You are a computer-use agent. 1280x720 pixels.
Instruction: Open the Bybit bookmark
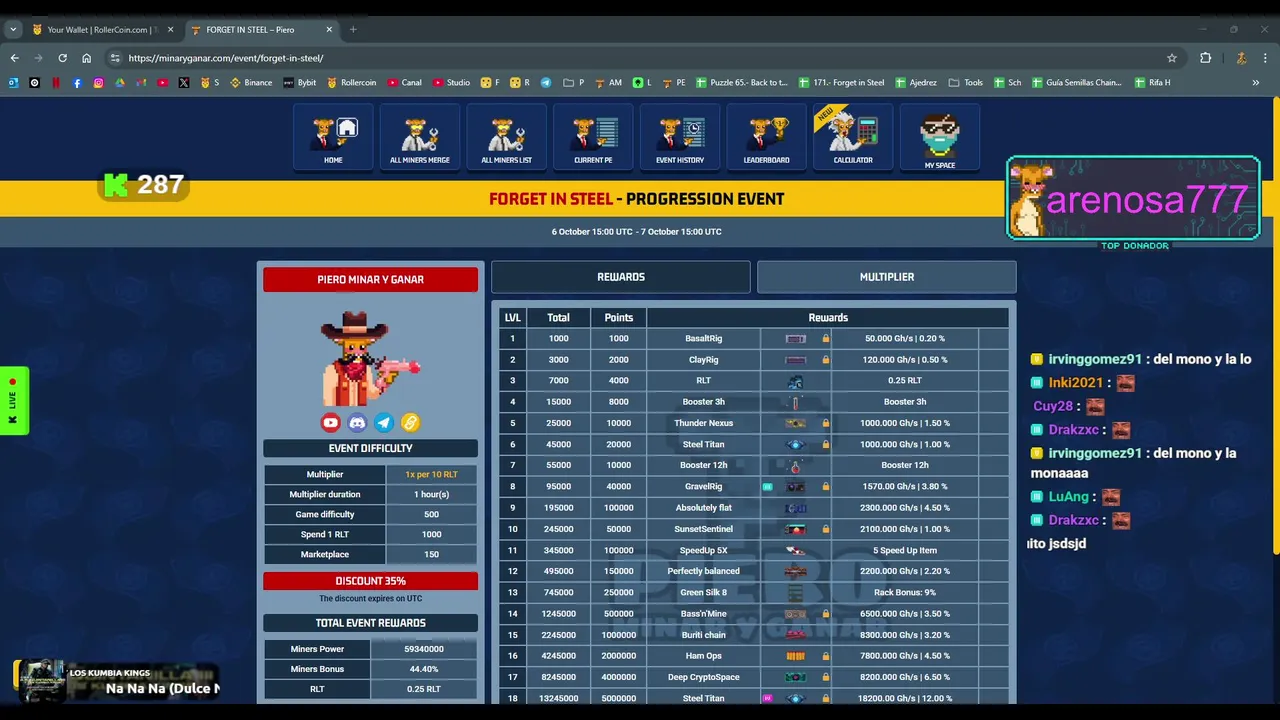point(300,83)
